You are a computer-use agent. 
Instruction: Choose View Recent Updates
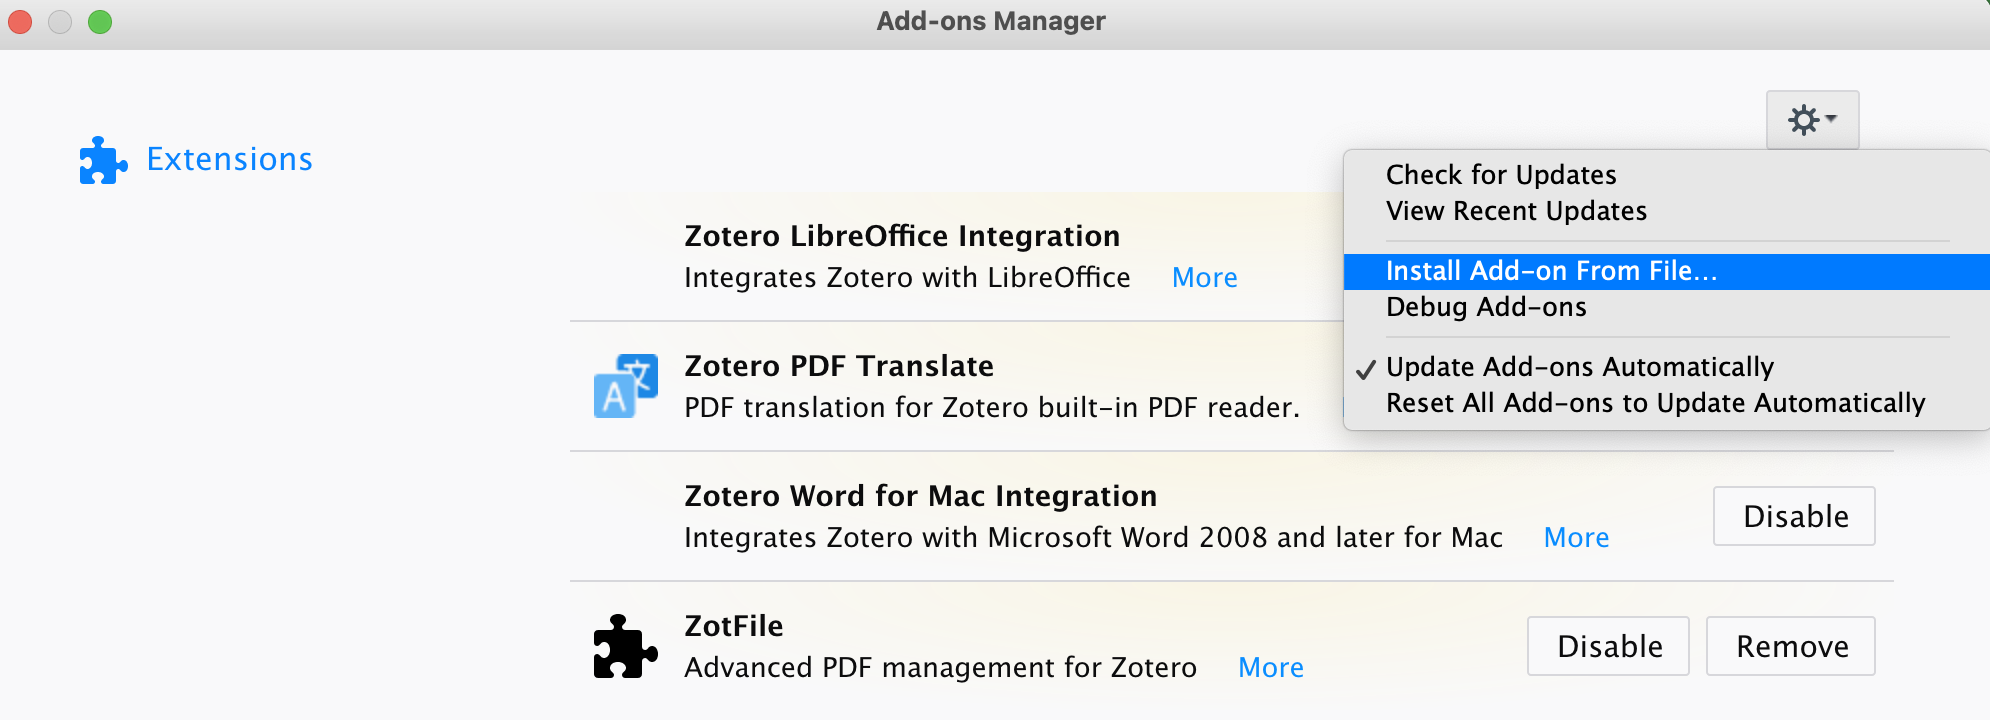(x=1515, y=211)
